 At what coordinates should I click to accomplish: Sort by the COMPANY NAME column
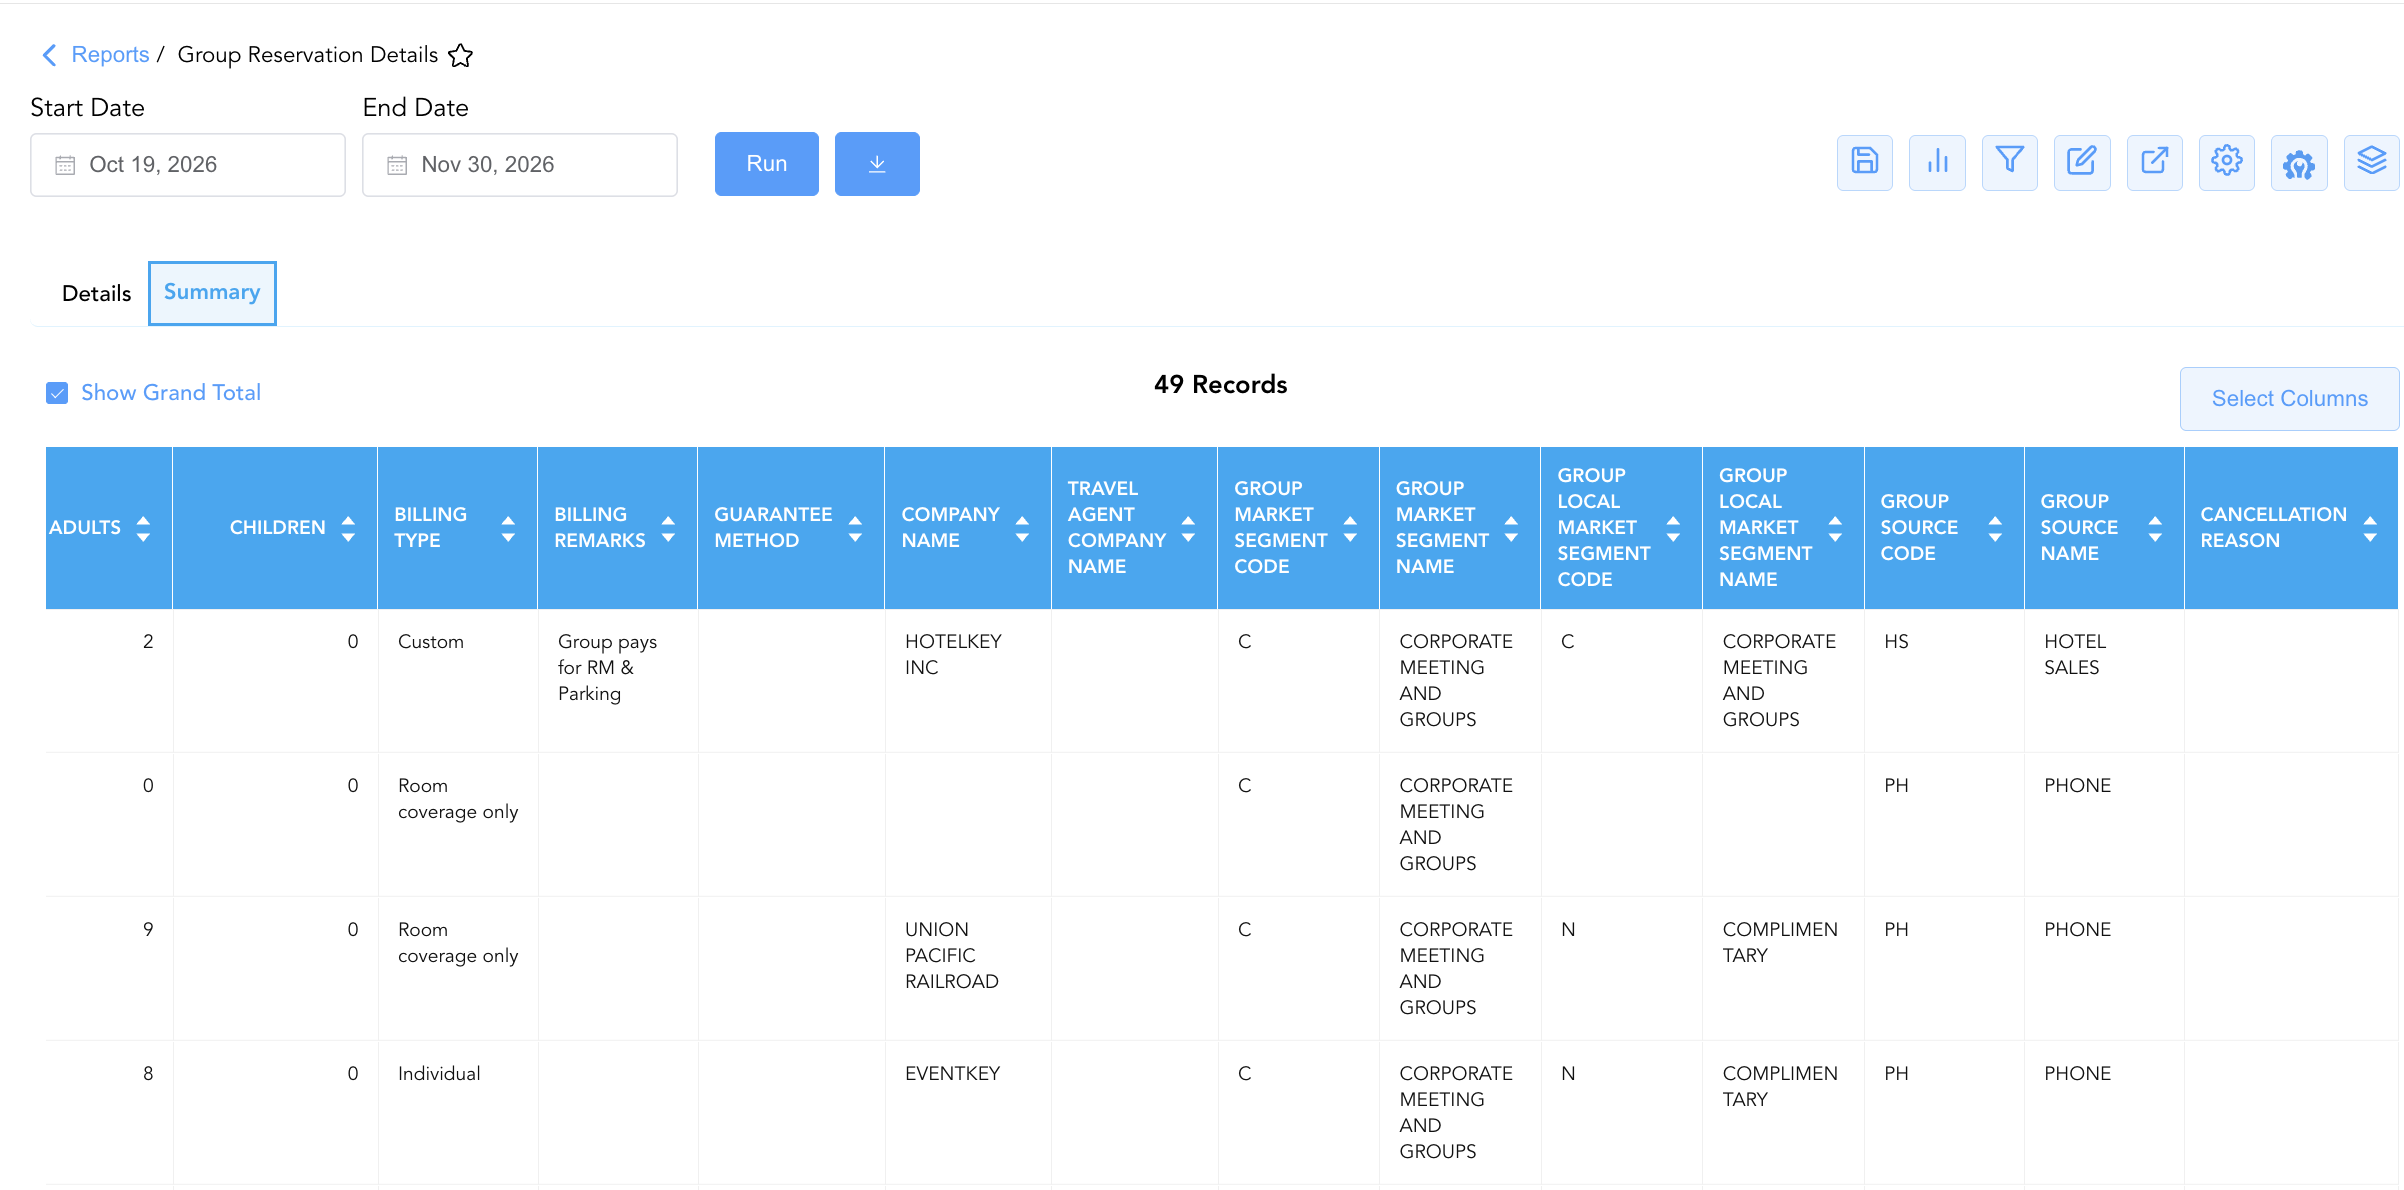pyautogui.click(x=1022, y=528)
